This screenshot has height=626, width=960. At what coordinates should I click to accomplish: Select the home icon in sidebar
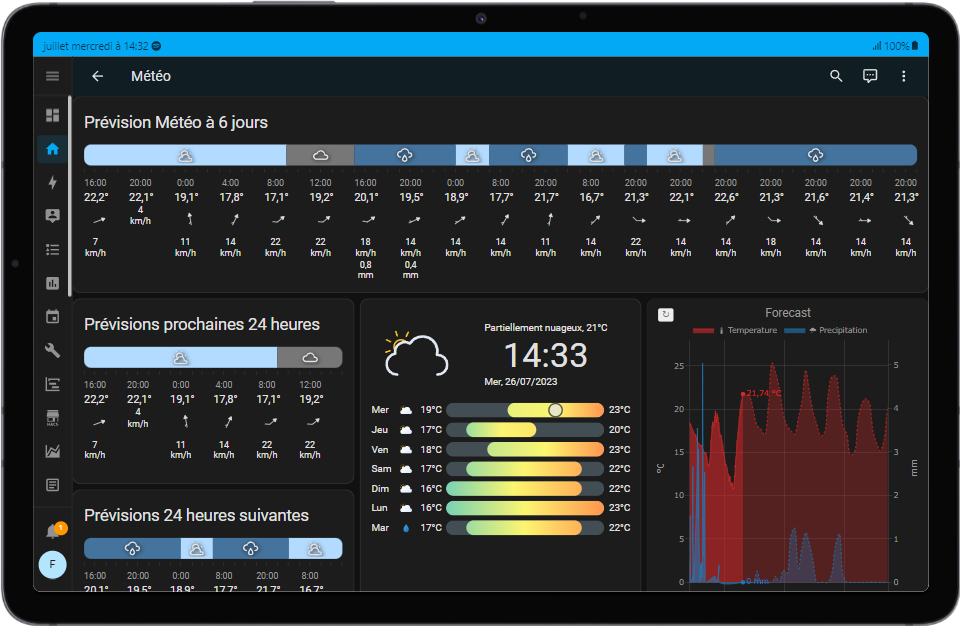click(53, 149)
